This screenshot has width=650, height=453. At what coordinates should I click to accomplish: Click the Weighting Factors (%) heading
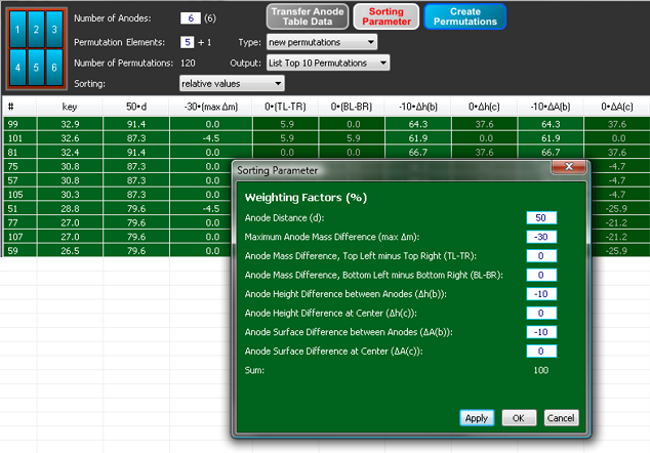(x=306, y=198)
